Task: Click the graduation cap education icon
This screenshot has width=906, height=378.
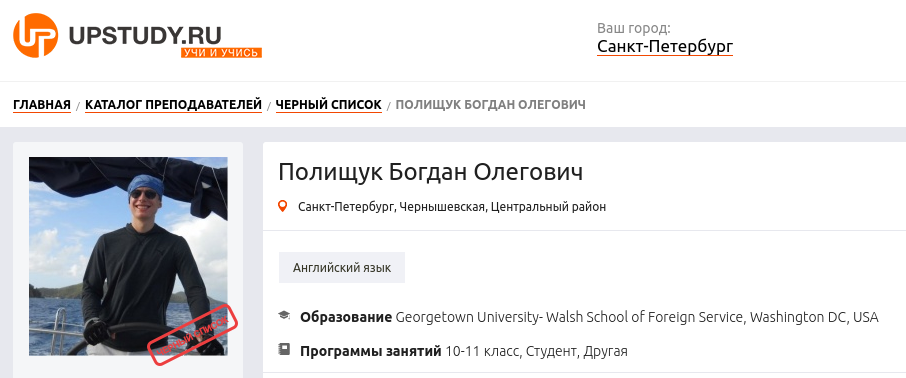Action: [284, 316]
